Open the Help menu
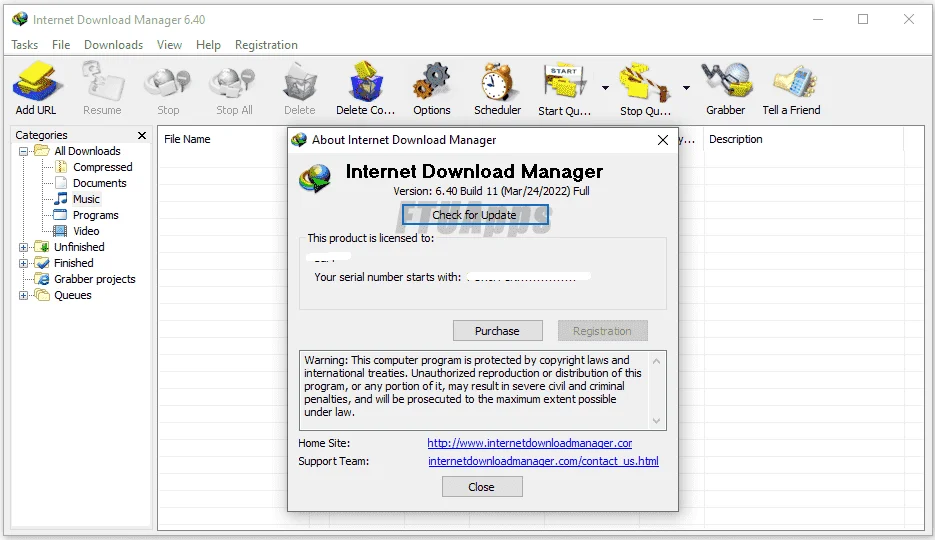935x540 pixels. 208,45
